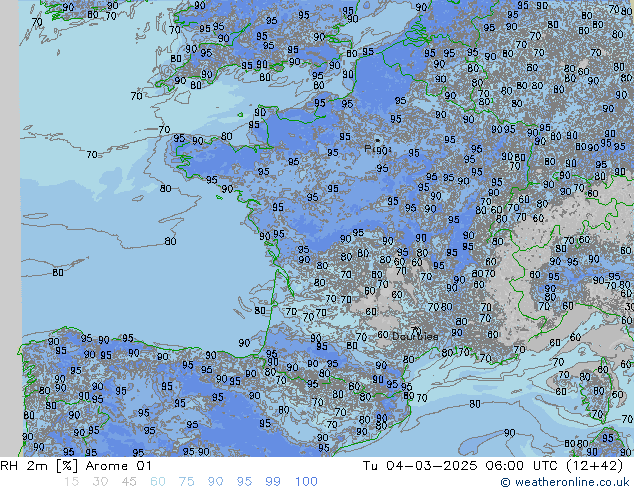The height and width of the screenshot is (490, 634).
Task: Click the Dourbies city label on map
Action: pyautogui.click(x=415, y=336)
